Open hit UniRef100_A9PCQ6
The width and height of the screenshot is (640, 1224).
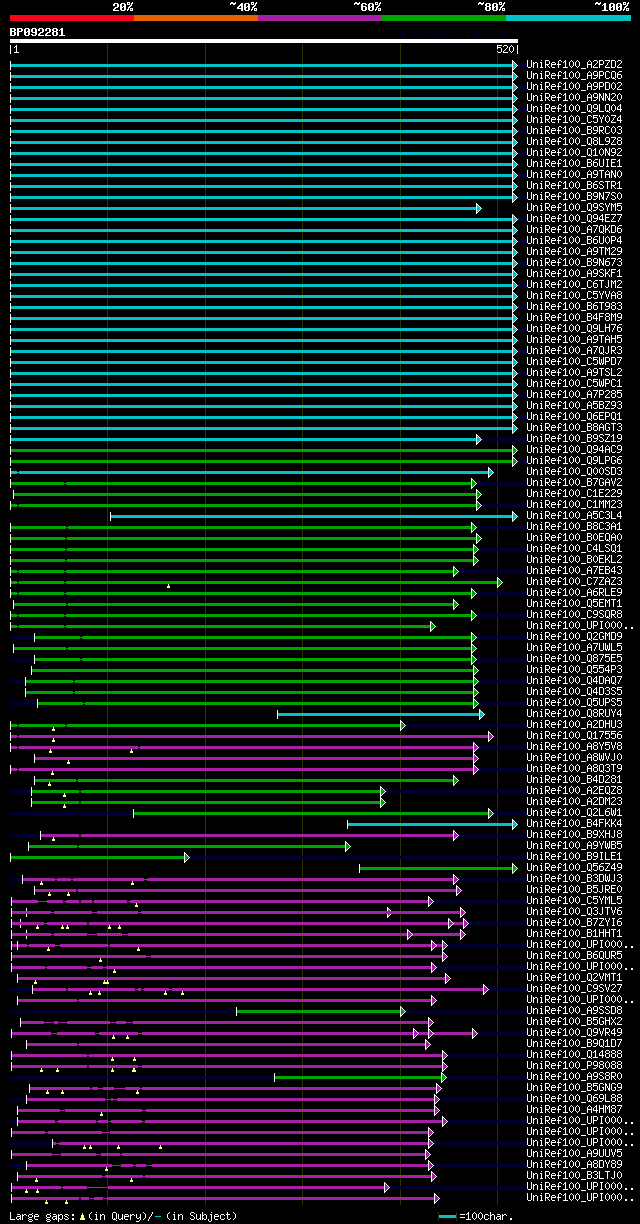(x=574, y=76)
